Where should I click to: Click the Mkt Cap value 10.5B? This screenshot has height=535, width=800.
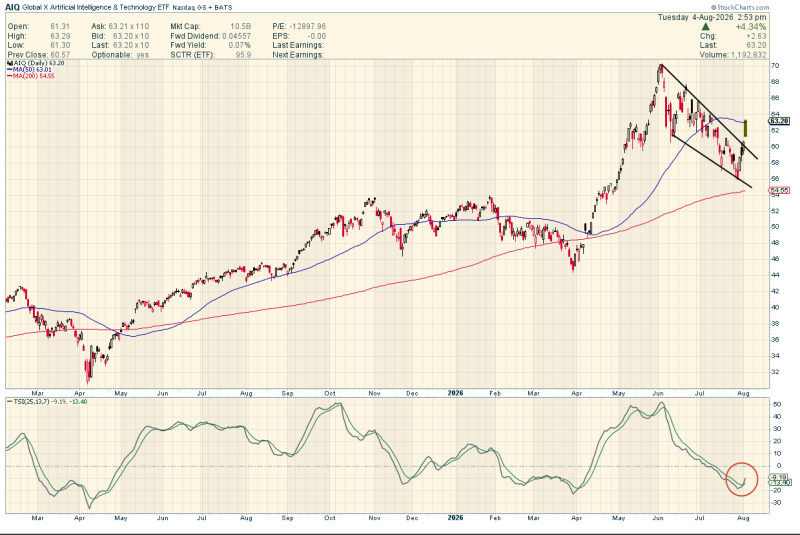point(241,27)
